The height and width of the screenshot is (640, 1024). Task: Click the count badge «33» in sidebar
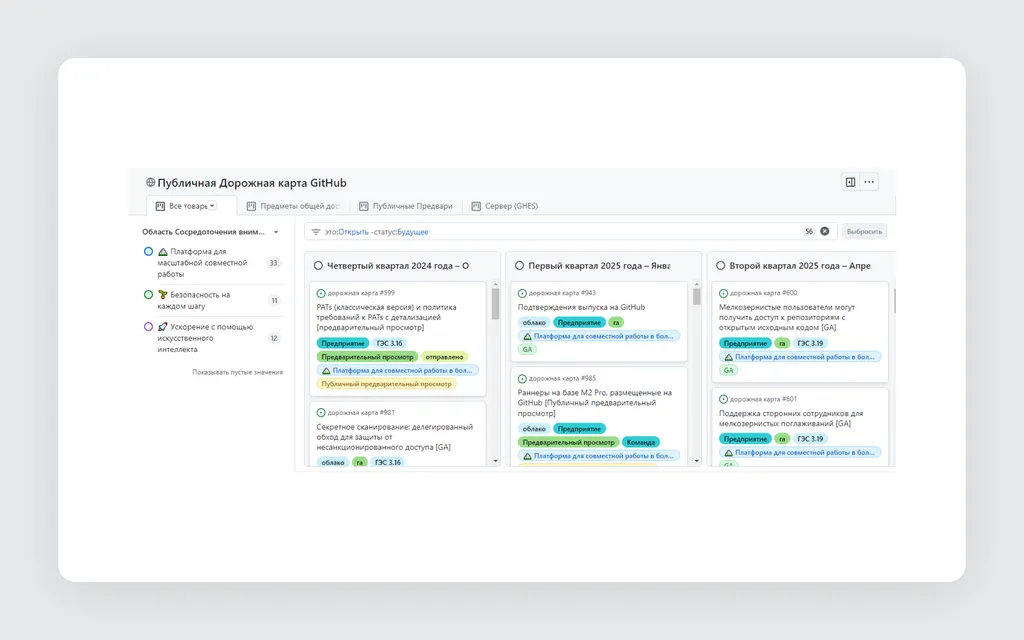tap(274, 263)
